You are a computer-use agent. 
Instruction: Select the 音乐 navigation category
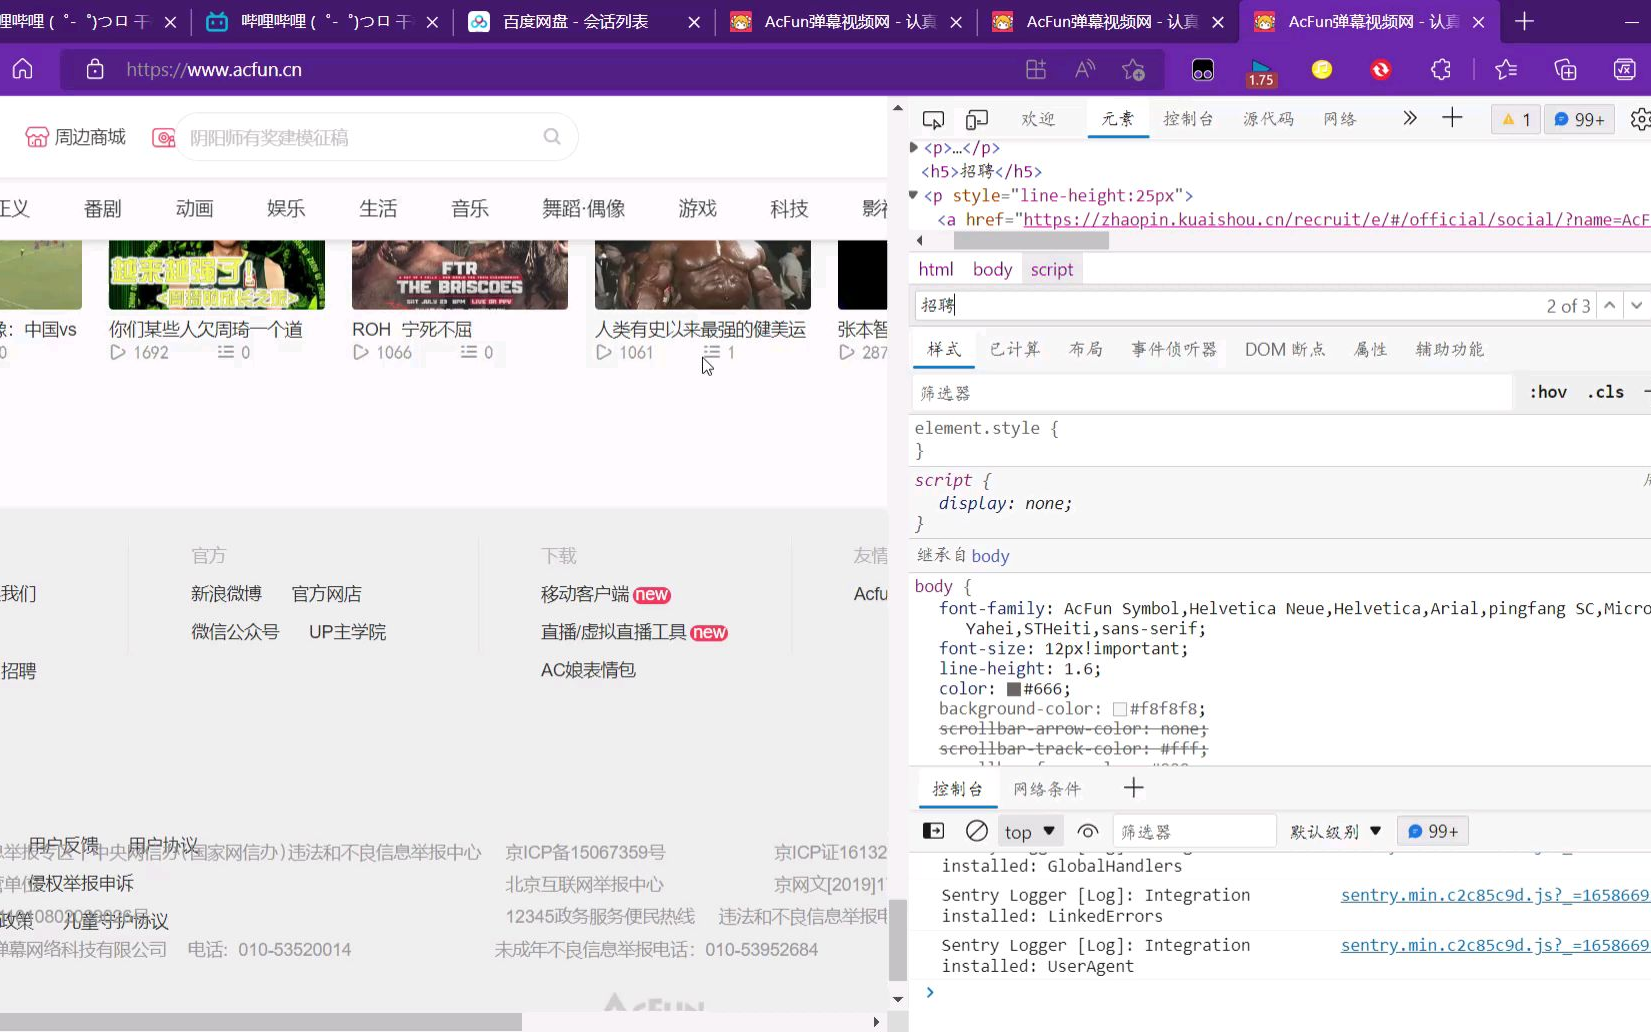(x=470, y=208)
